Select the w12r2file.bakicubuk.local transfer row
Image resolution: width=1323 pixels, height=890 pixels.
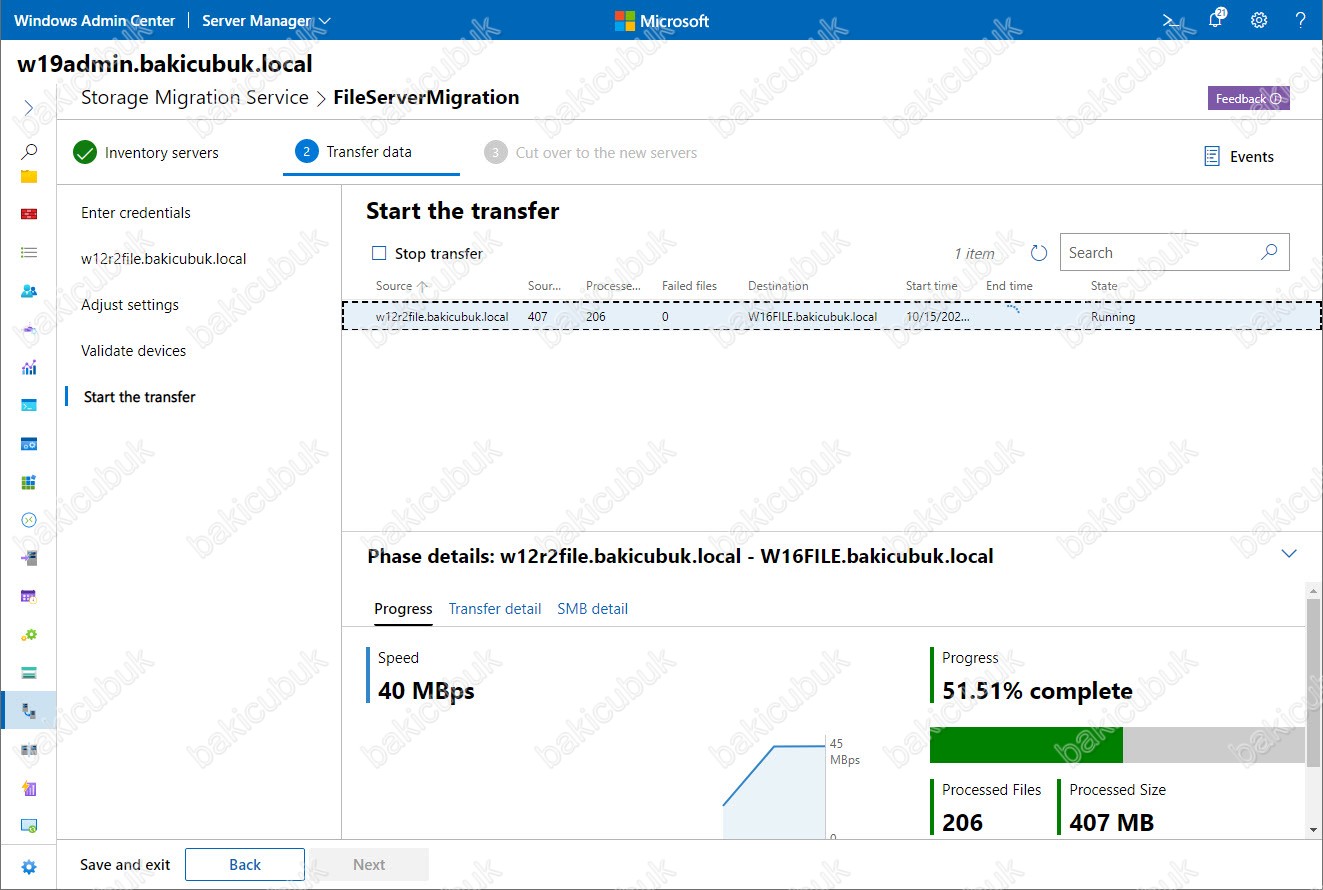point(832,317)
